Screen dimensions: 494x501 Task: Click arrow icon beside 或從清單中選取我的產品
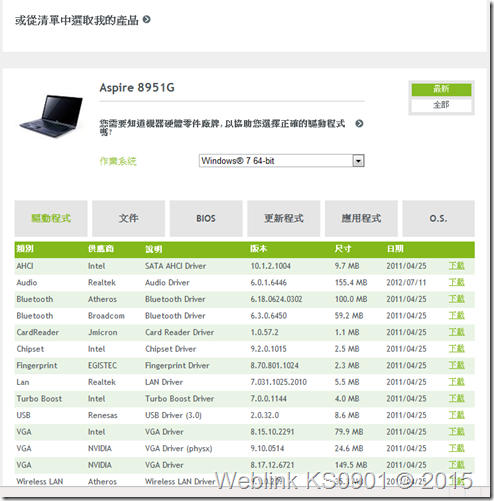[x=146, y=20]
